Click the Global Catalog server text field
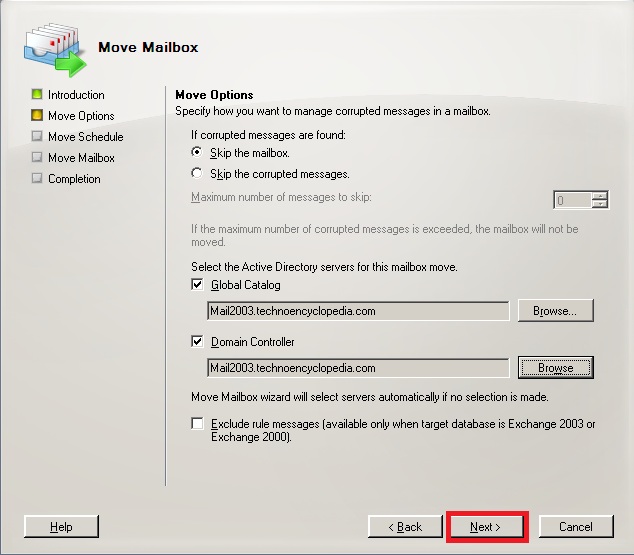Image resolution: width=634 pixels, height=555 pixels. 358,311
